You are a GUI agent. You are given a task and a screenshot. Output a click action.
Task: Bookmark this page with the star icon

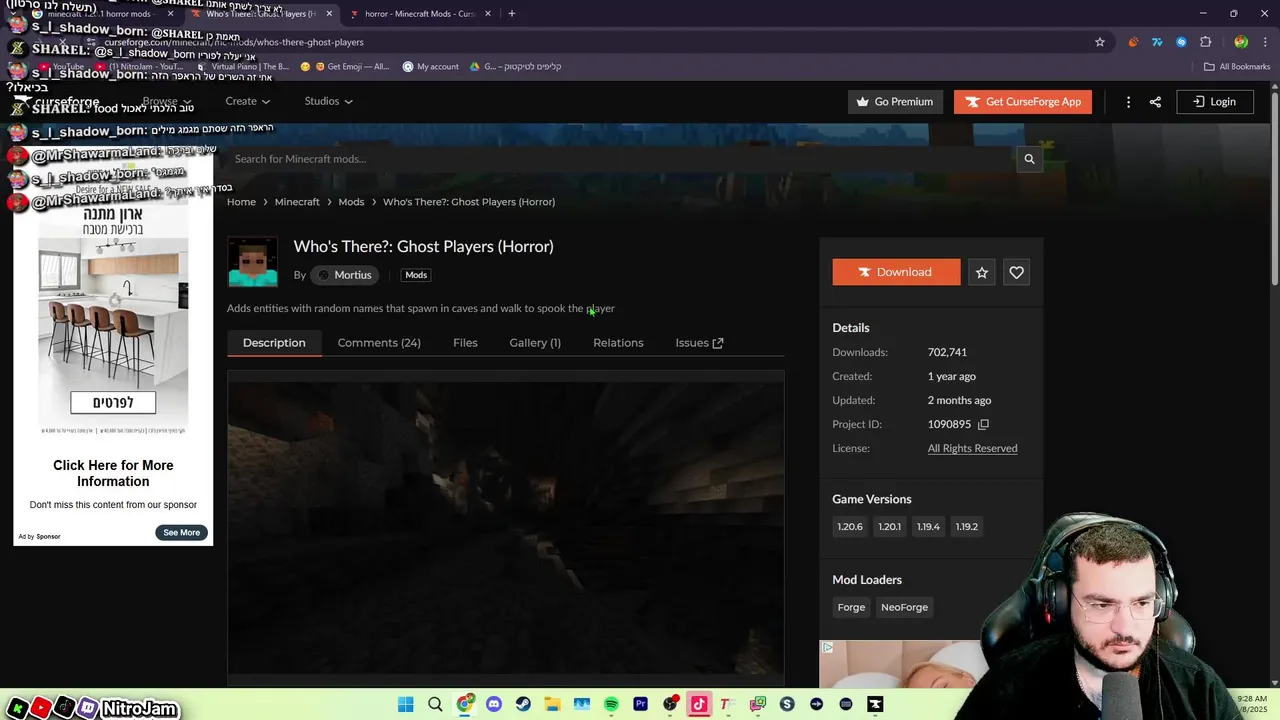tap(1100, 42)
